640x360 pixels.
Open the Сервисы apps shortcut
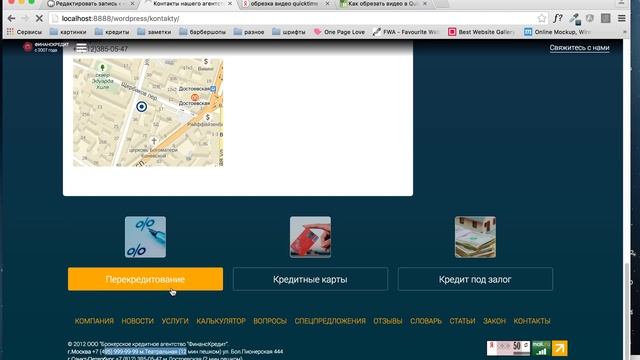[x=24, y=32]
